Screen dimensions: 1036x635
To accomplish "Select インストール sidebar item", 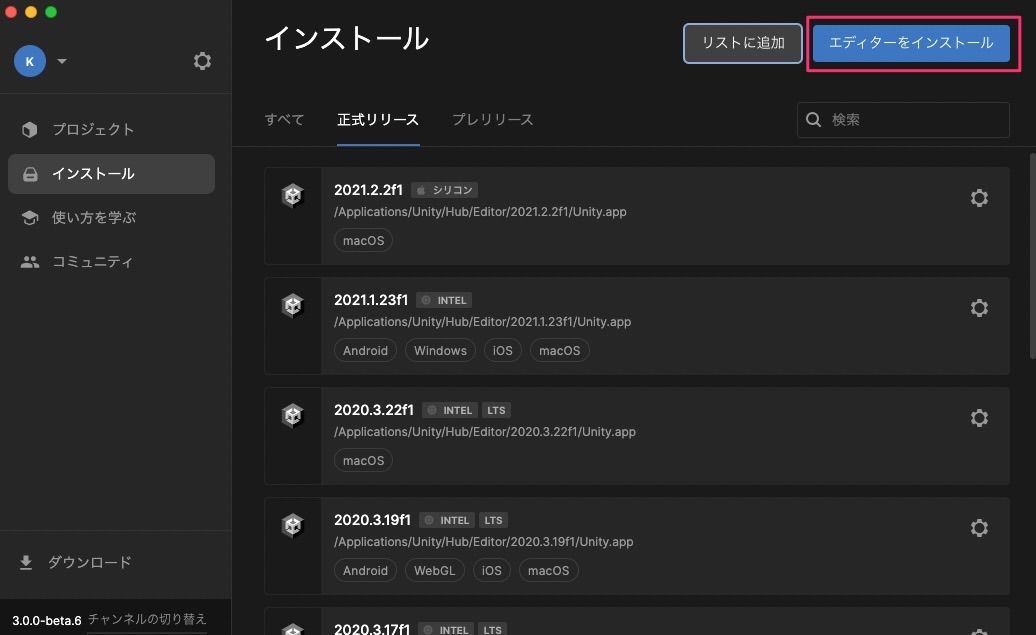I will point(111,174).
